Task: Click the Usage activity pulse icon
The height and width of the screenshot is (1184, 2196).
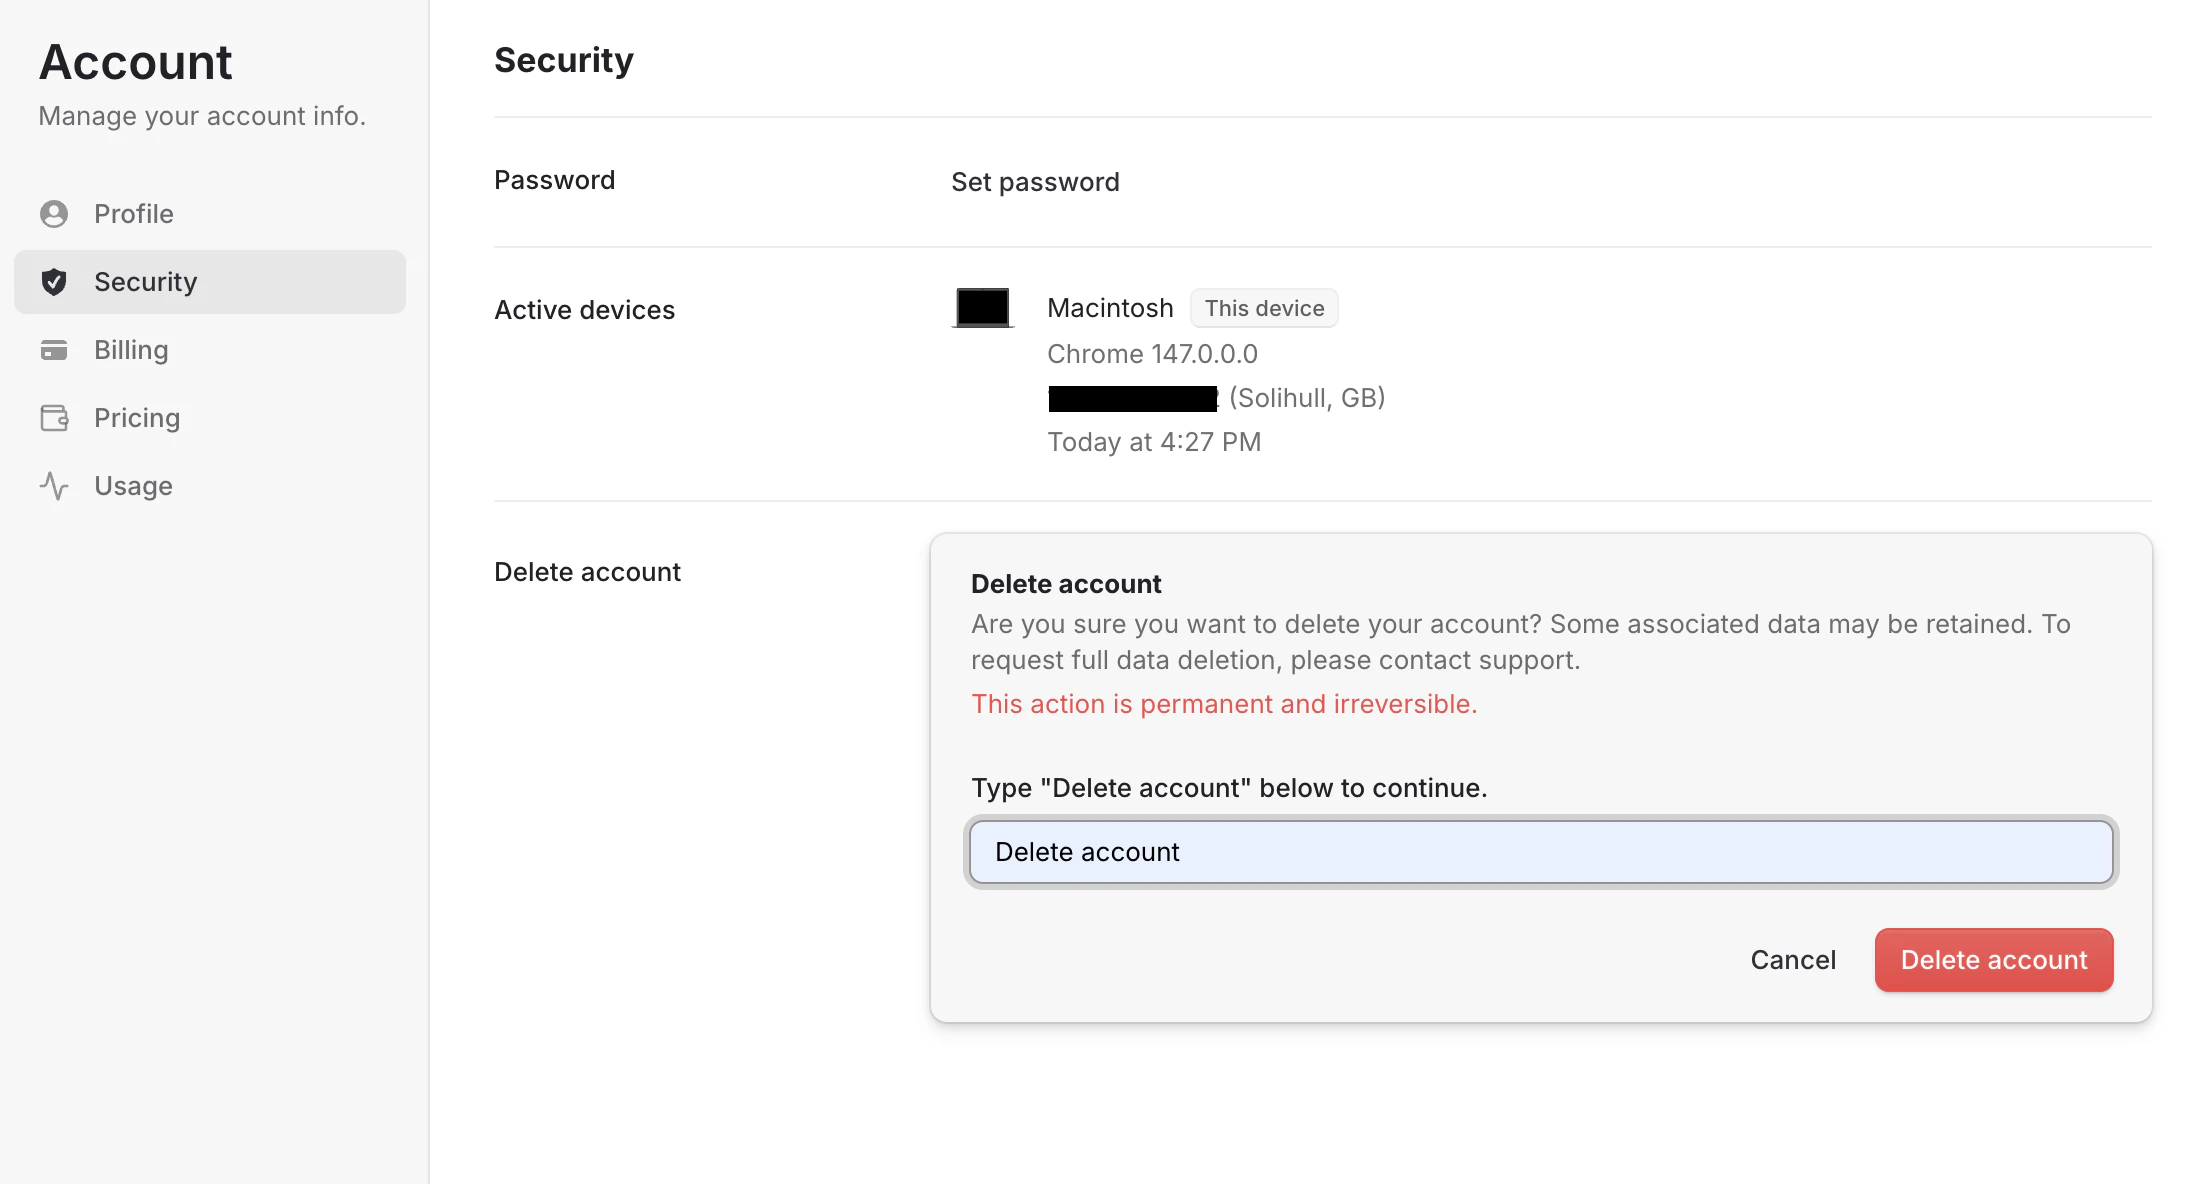Action: 54,486
